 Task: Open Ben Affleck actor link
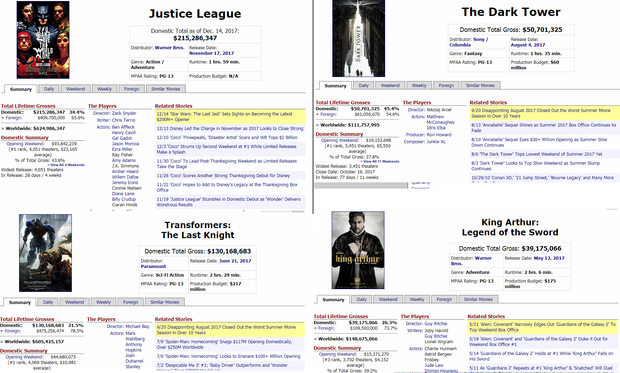point(123,127)
